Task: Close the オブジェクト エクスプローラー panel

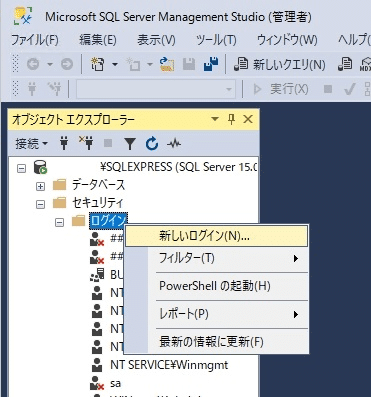Action: pyautogui.click(x=248, y=119)
